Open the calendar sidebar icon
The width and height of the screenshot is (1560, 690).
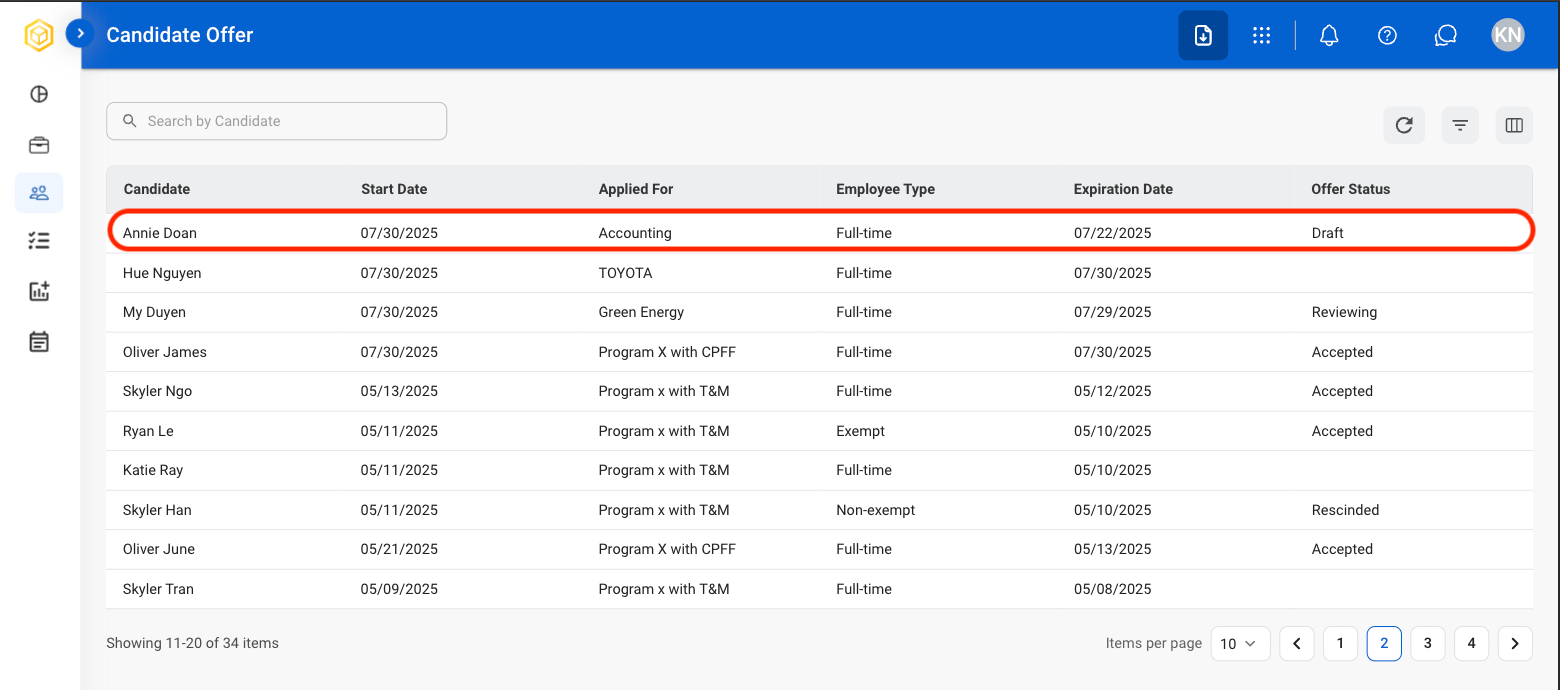click(x=39, y=342)
